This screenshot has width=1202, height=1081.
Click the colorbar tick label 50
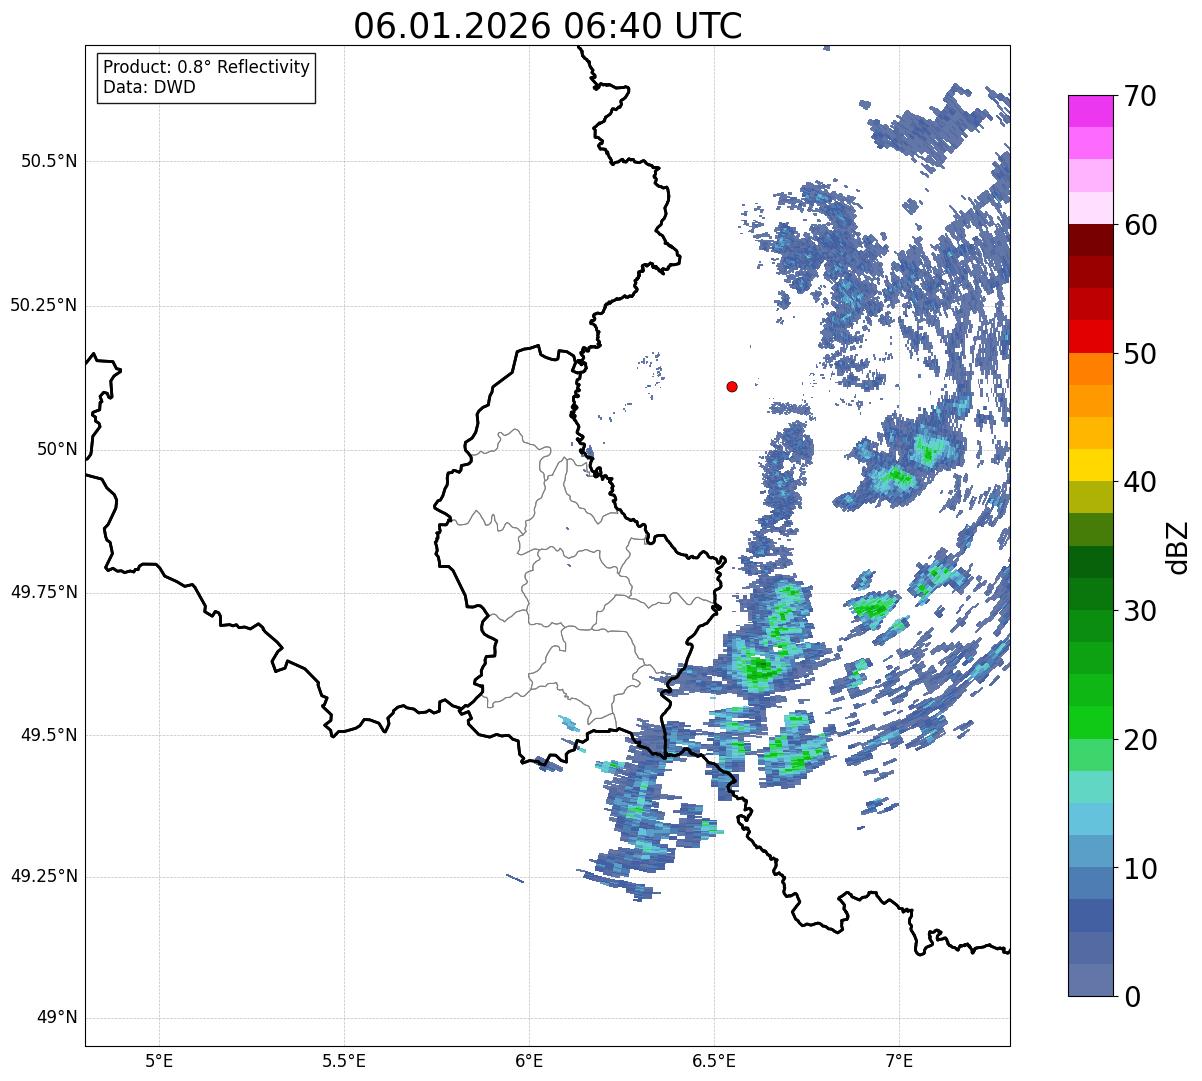coord(1140,354)
